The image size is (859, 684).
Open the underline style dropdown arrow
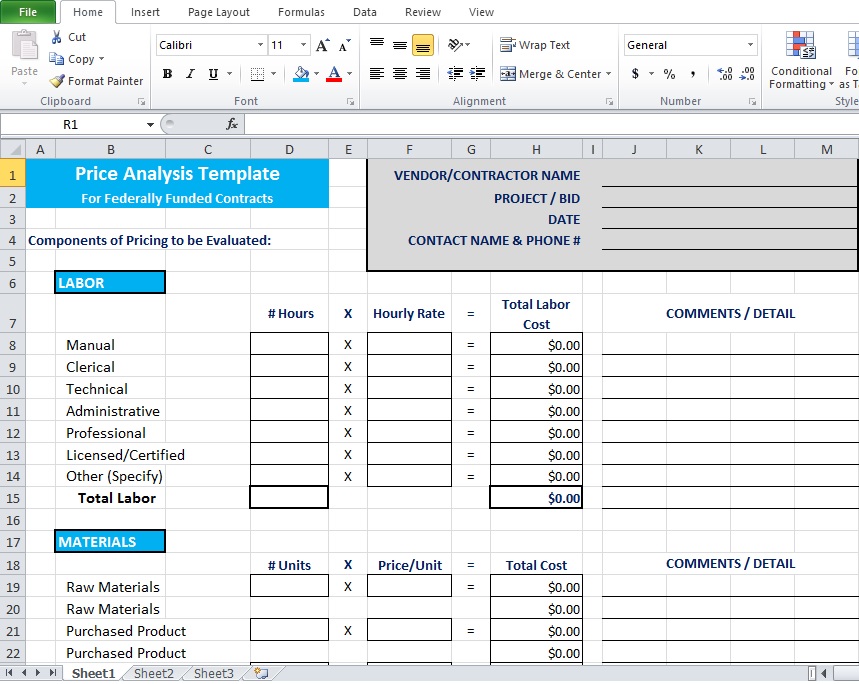[230, 73]
